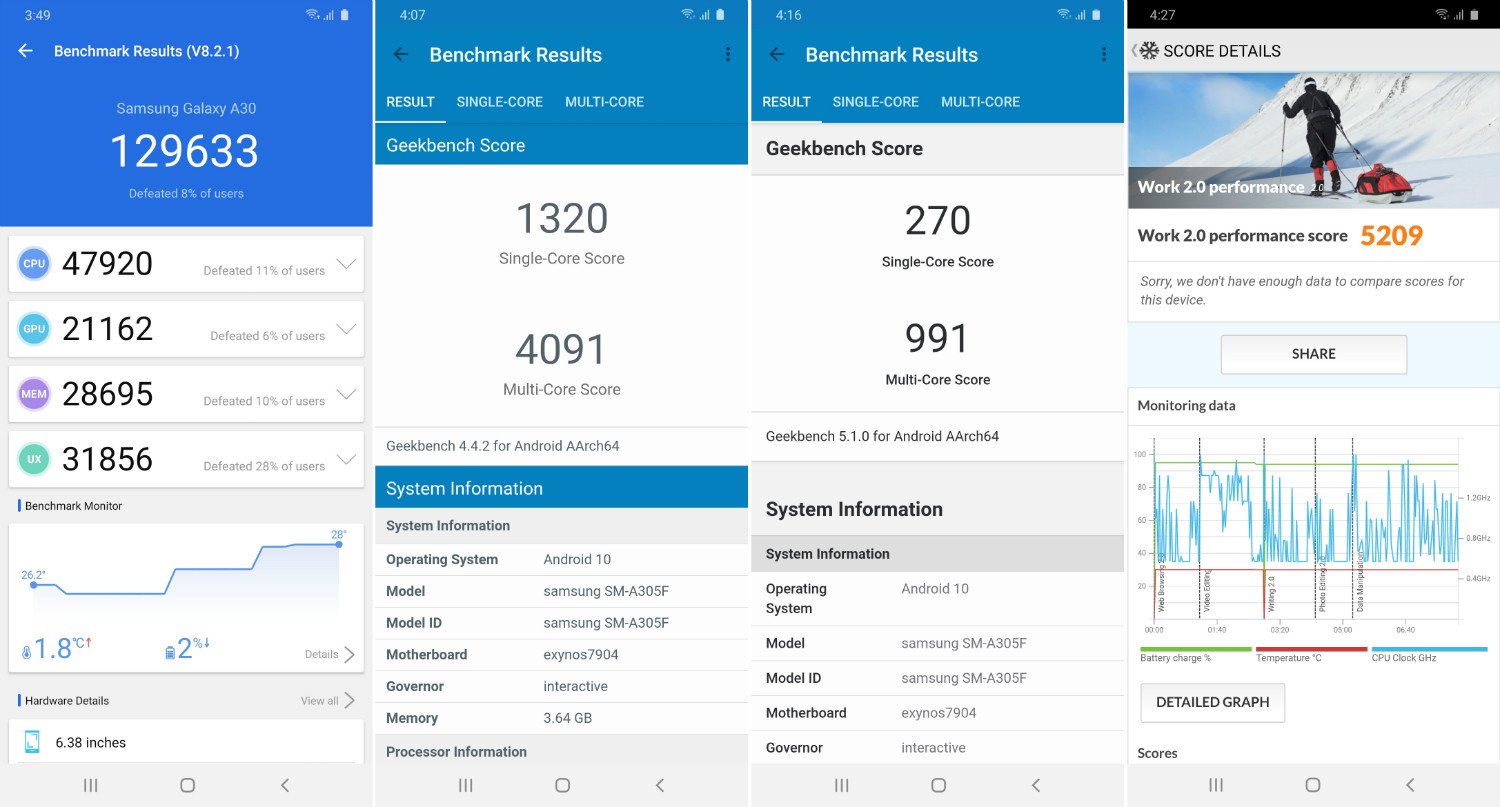Tap the PCMark snowflake logo icon
Viewport: 1500px width, 807px height.
1149,51
